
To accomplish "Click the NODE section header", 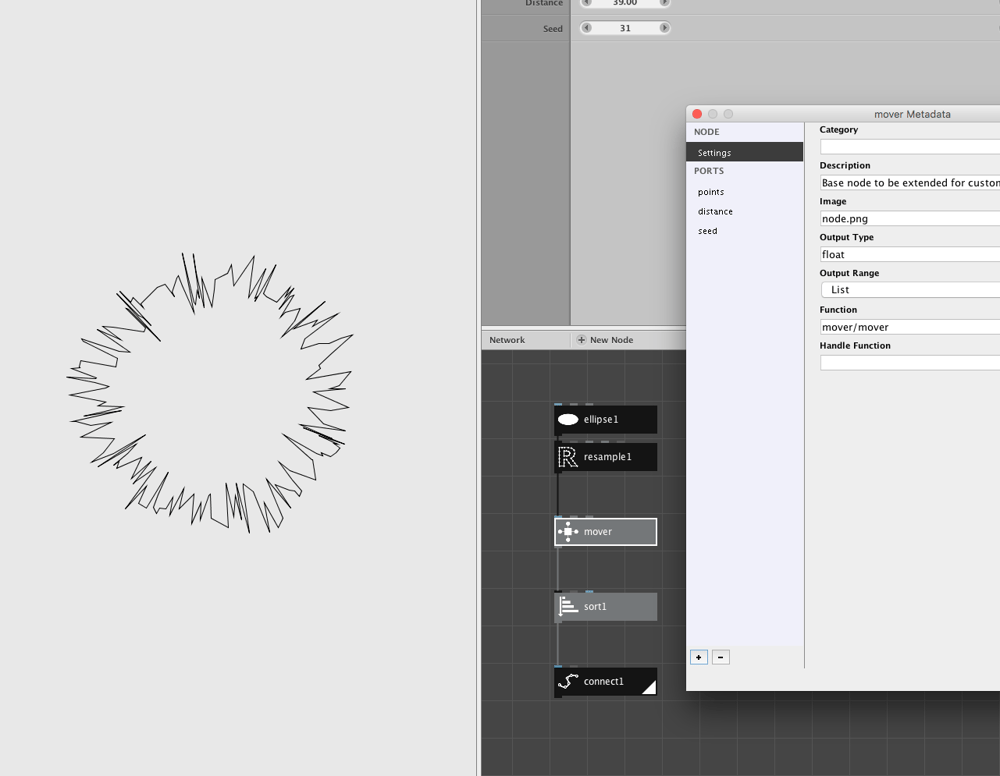I will click(706, 132).
